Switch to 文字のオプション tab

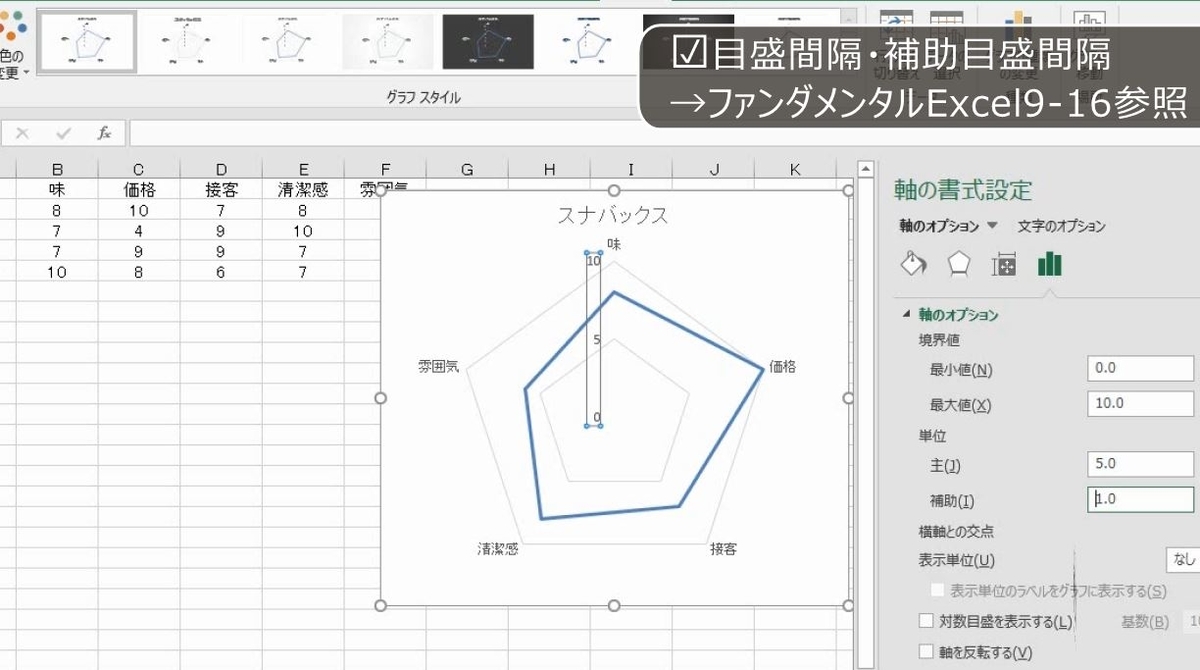[x=1061, y=226]
